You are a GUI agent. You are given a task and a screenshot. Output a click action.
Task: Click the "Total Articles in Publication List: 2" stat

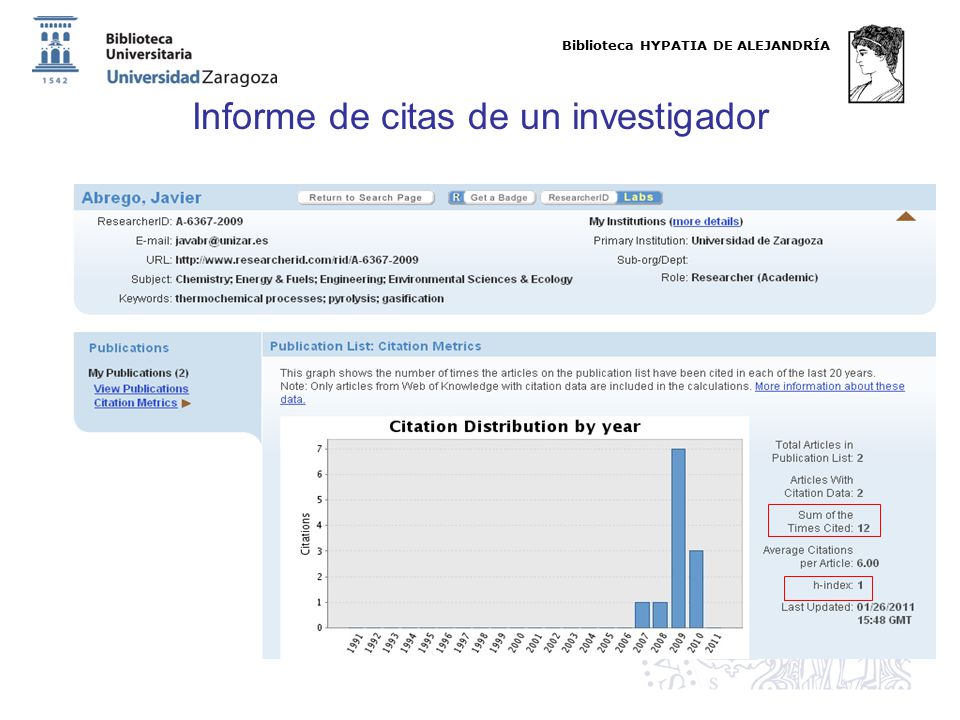coord(817,451)
